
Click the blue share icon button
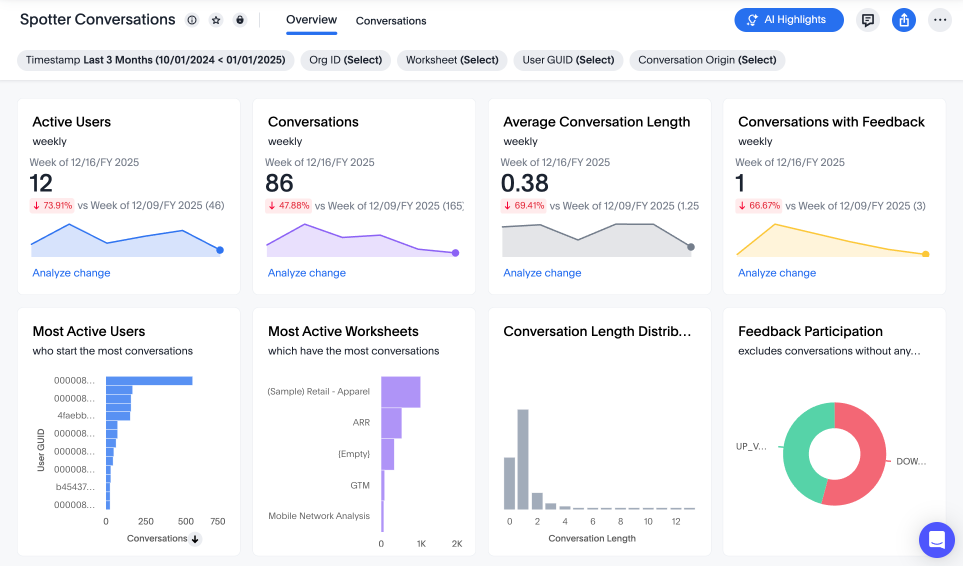tap(904, 20)
